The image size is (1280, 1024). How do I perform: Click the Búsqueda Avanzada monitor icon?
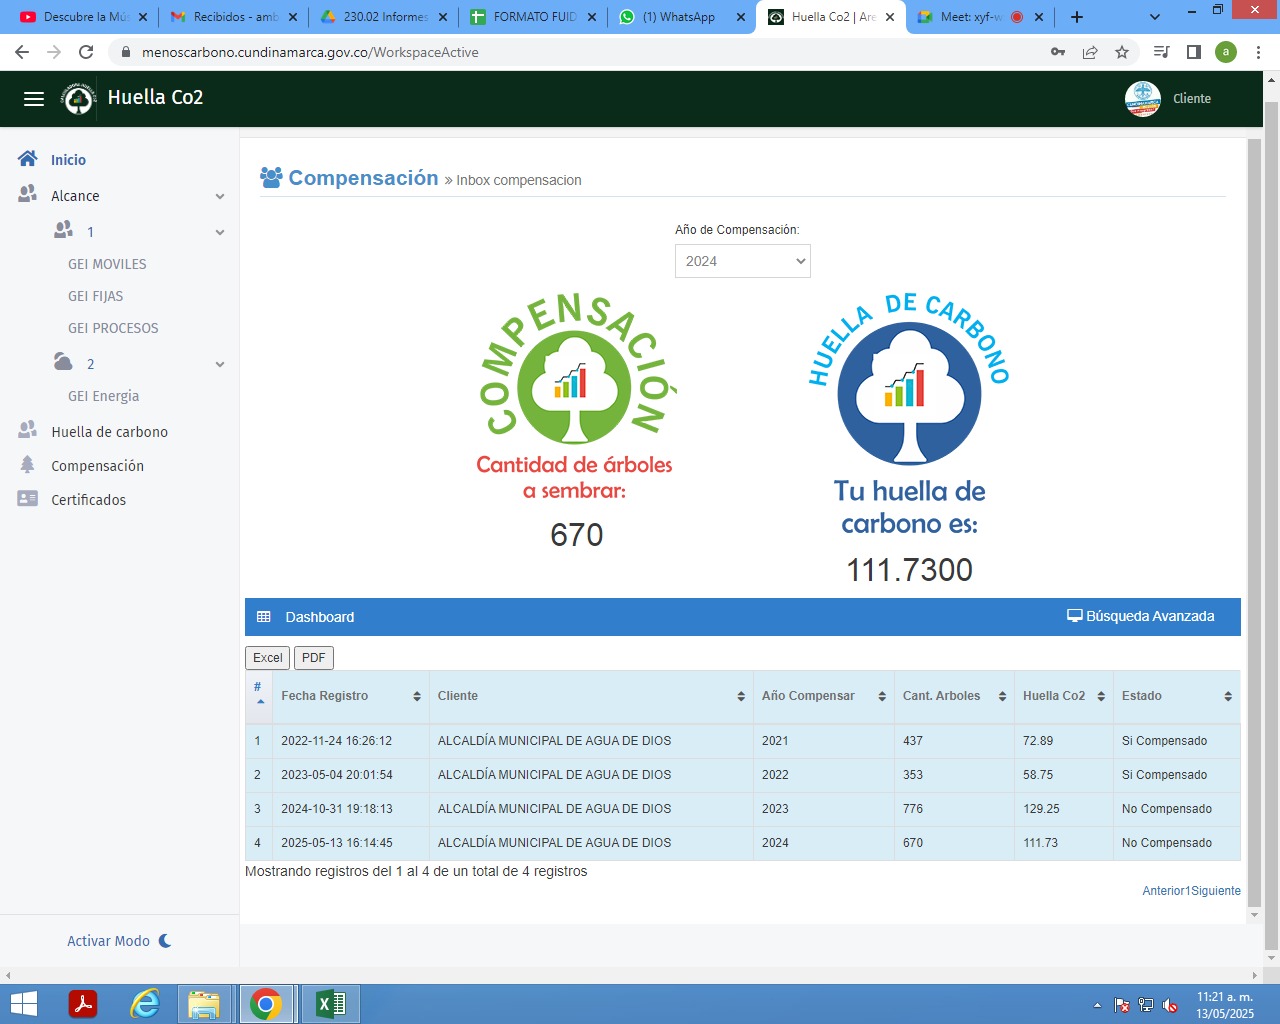[1075, 616]
